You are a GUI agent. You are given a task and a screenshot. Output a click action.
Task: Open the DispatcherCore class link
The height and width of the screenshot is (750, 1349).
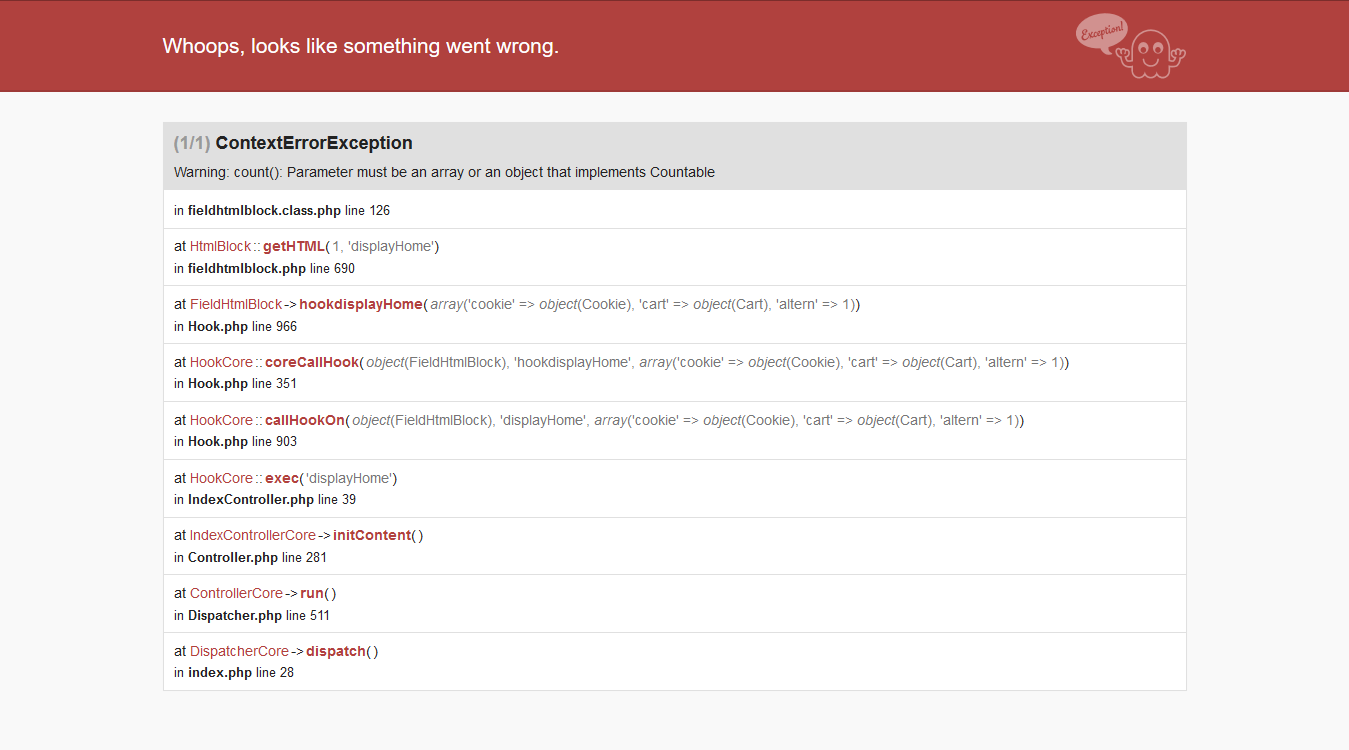[x=239, y=652]
